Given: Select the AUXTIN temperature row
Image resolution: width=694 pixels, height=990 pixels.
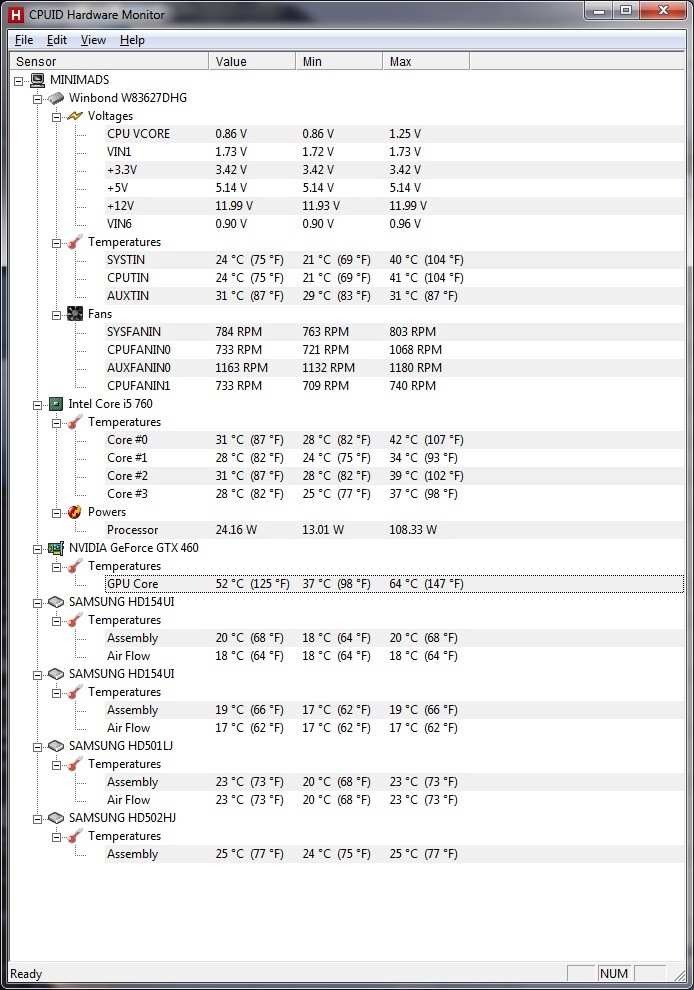Looking at the screenshot, I should click(394, 296).
